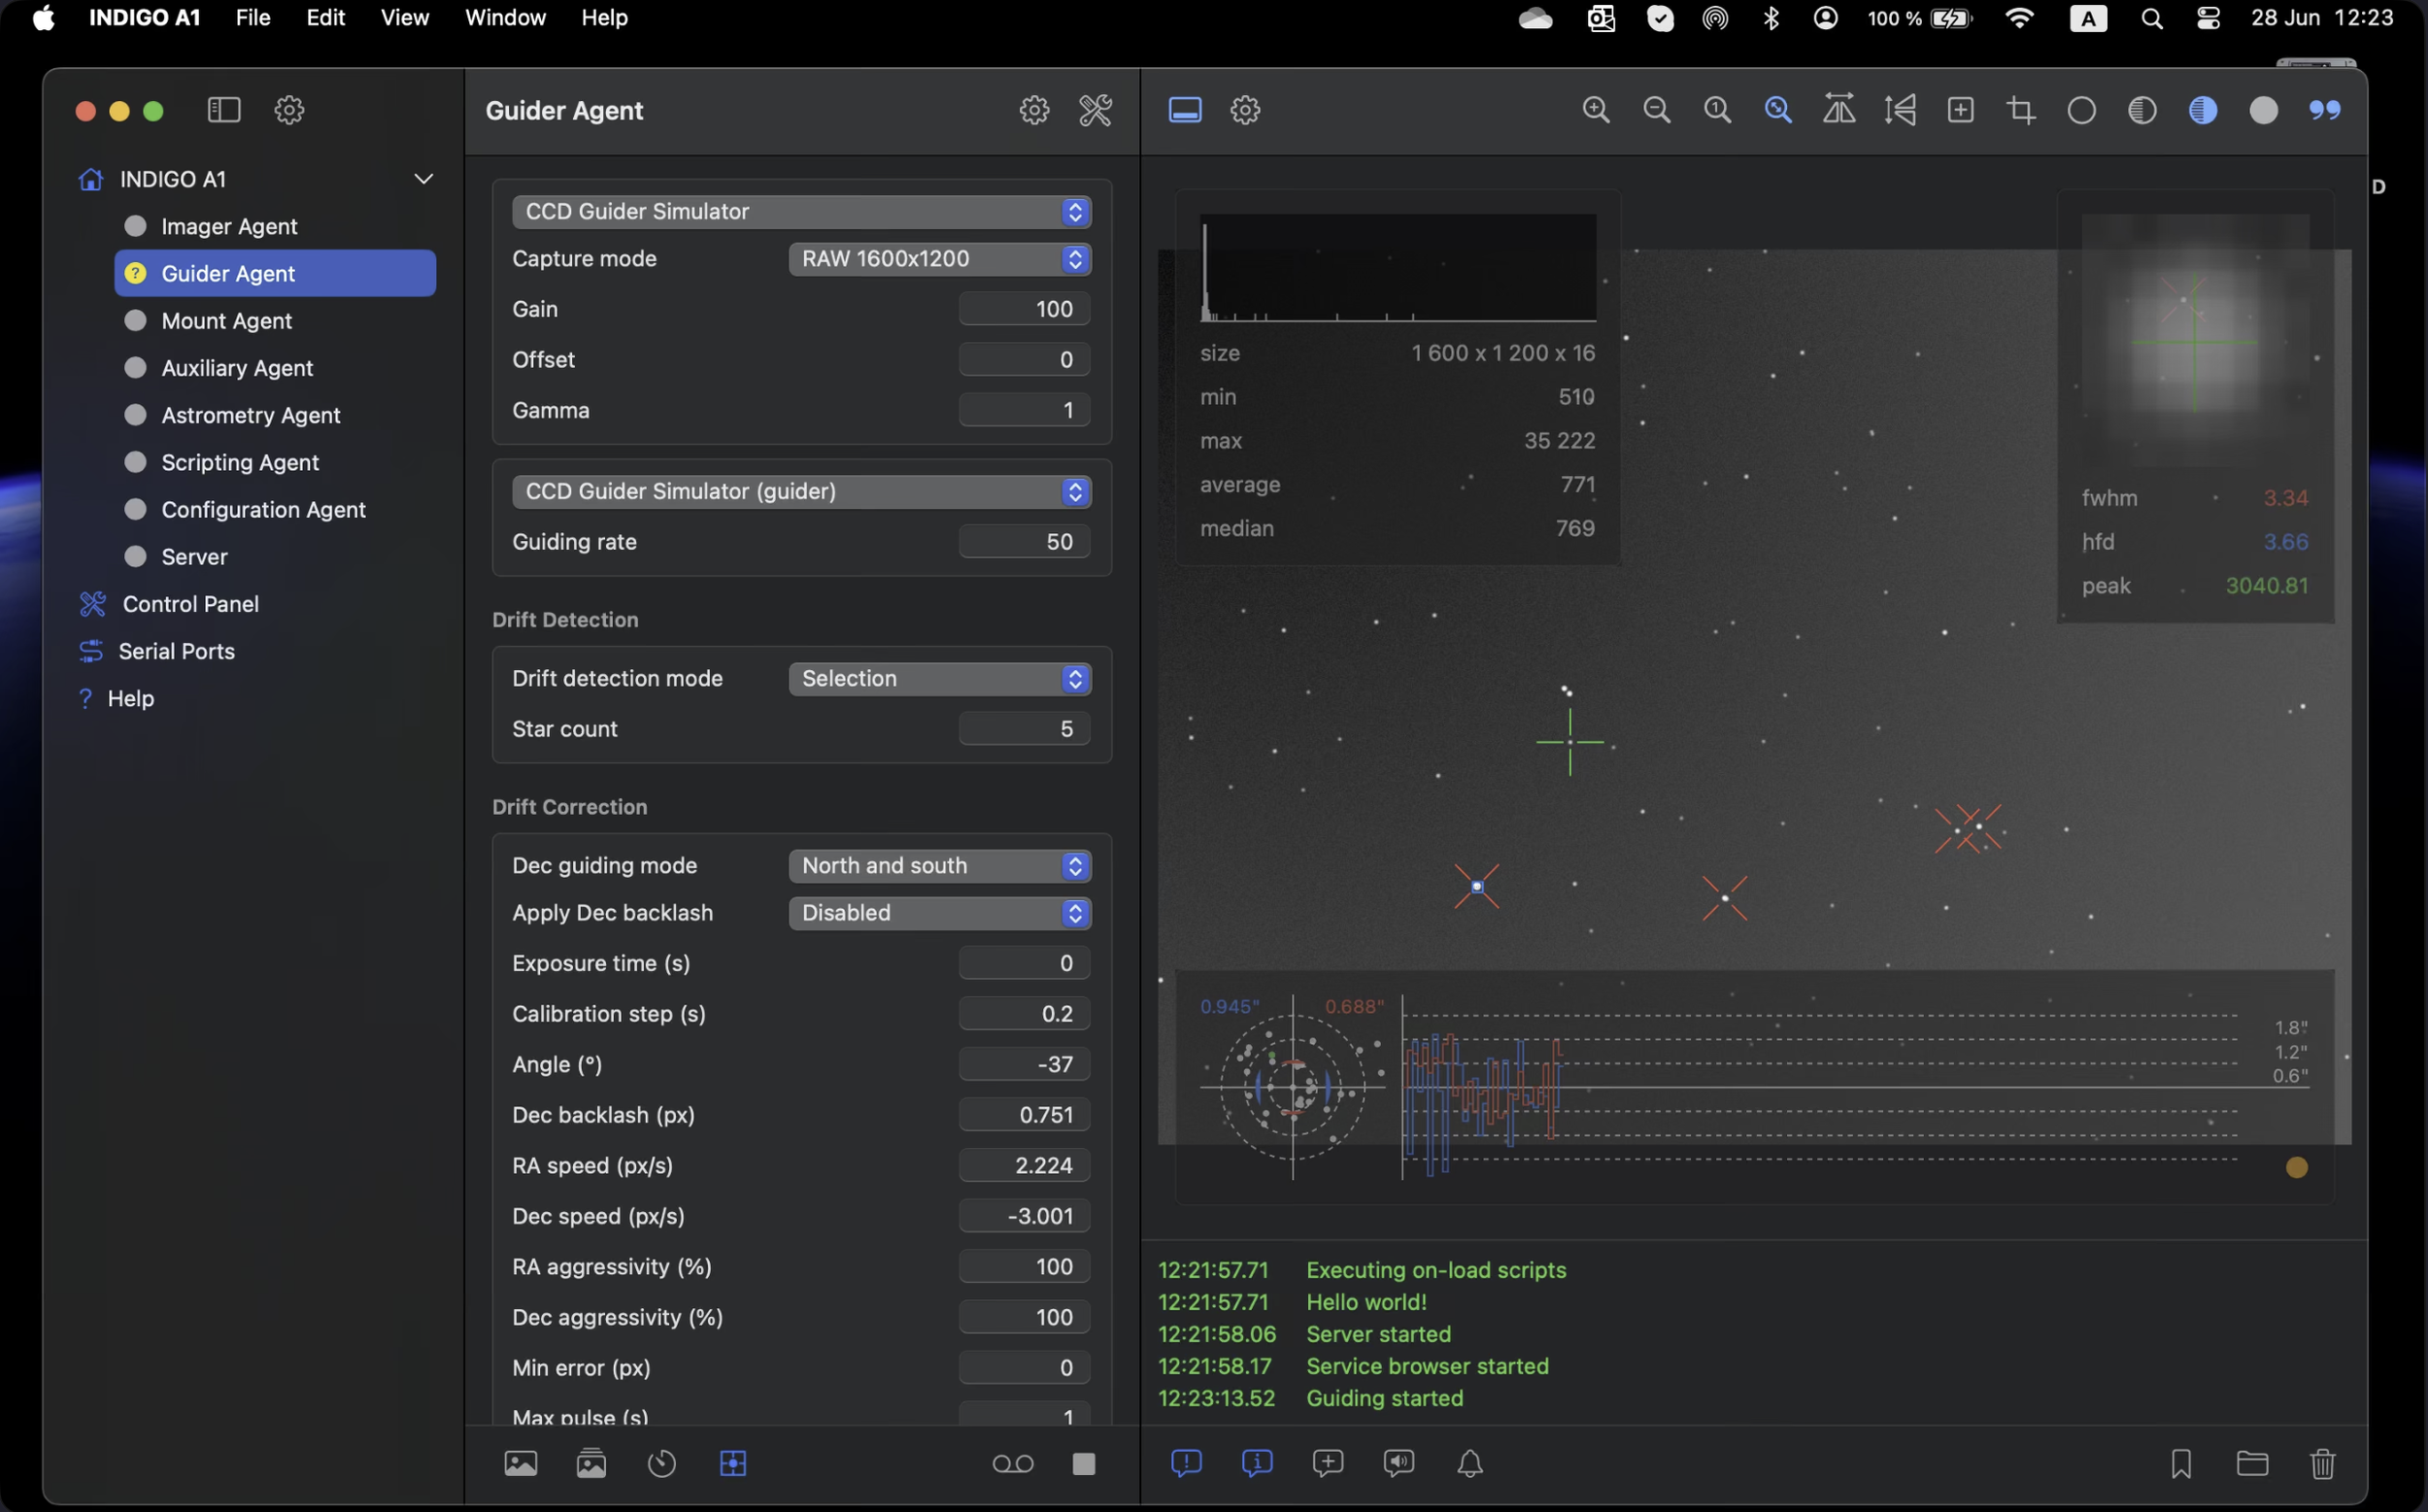Viewport: 2428px width, 1512px height.
Task: Open the wrench and screwdriver tools icon
Action: 1095,110
